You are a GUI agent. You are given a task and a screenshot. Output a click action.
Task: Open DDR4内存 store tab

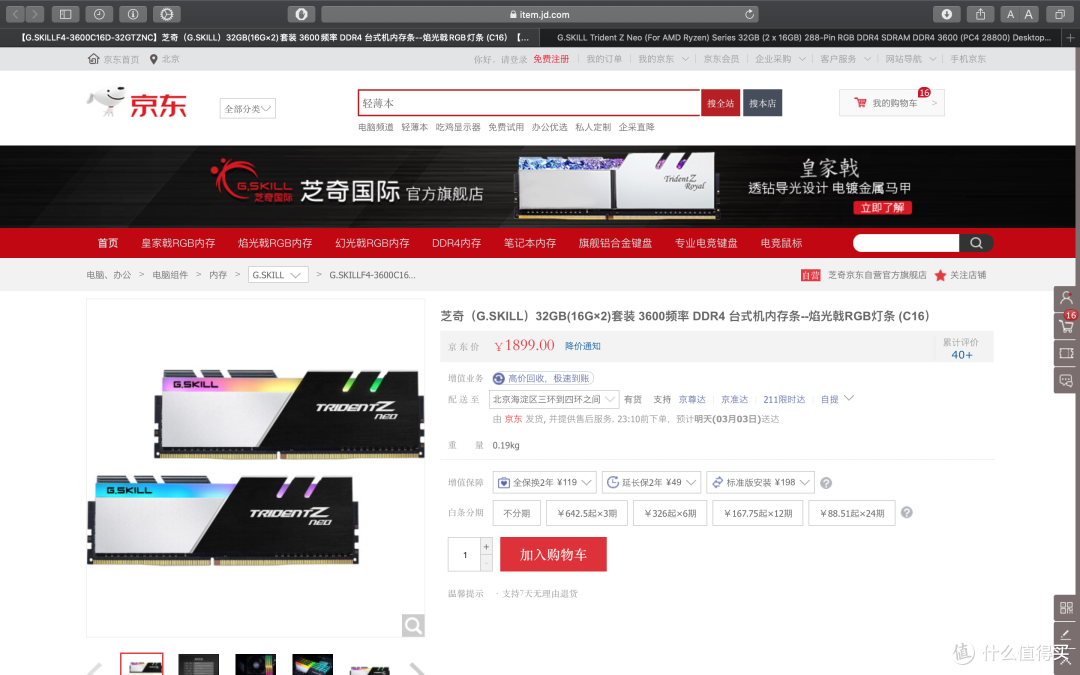point(456,243)
